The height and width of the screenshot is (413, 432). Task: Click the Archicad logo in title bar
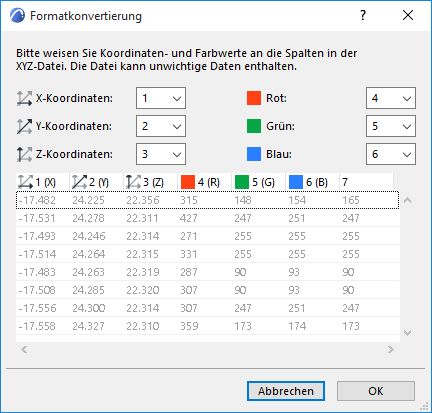(17, 16)
